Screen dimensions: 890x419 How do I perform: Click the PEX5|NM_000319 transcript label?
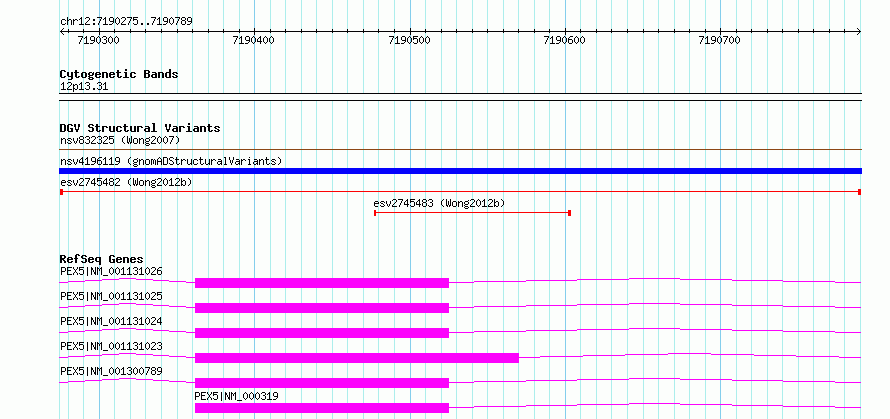237,396
